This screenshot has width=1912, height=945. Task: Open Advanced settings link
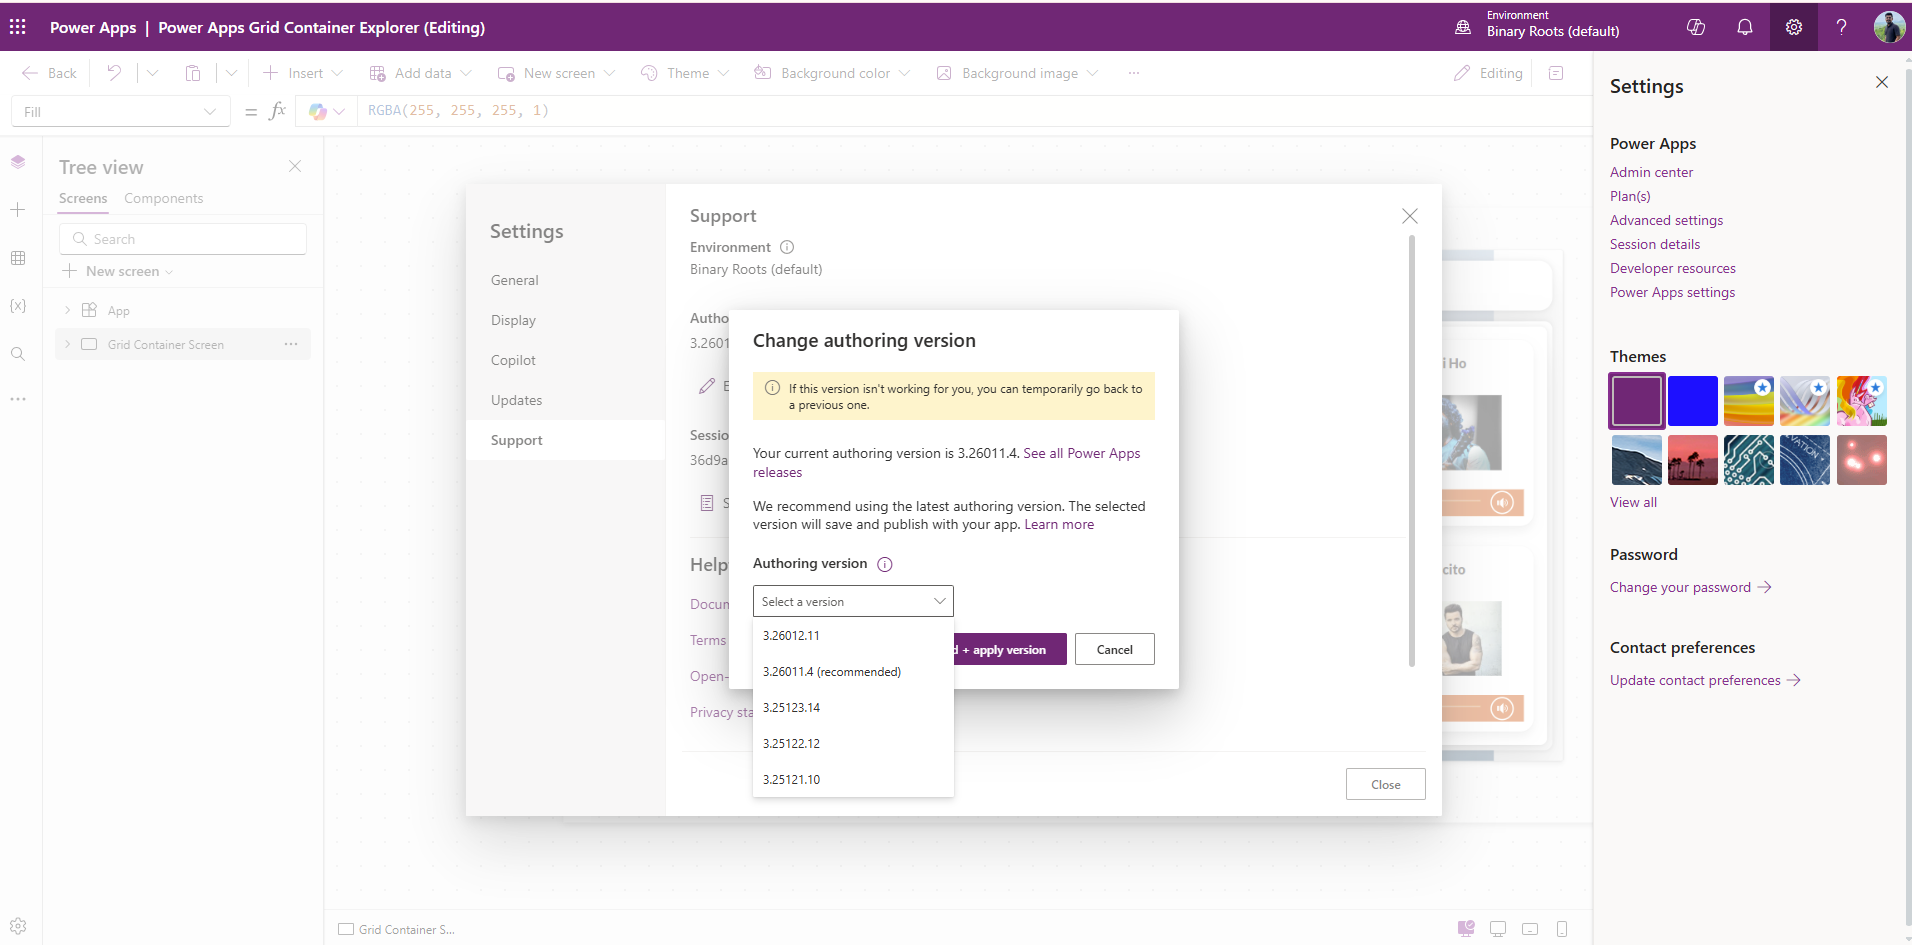click(1667, 220)
